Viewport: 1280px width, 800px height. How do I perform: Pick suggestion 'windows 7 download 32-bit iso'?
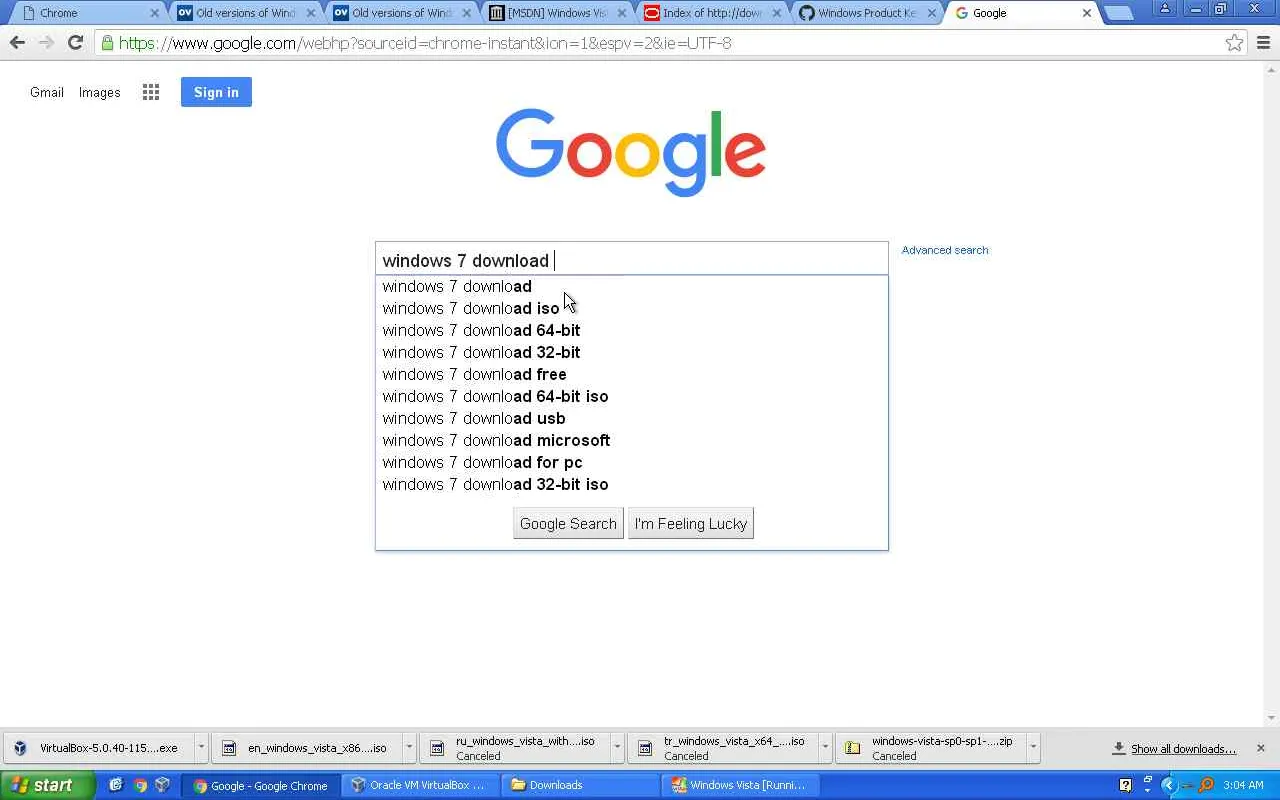tap(631, 484)
